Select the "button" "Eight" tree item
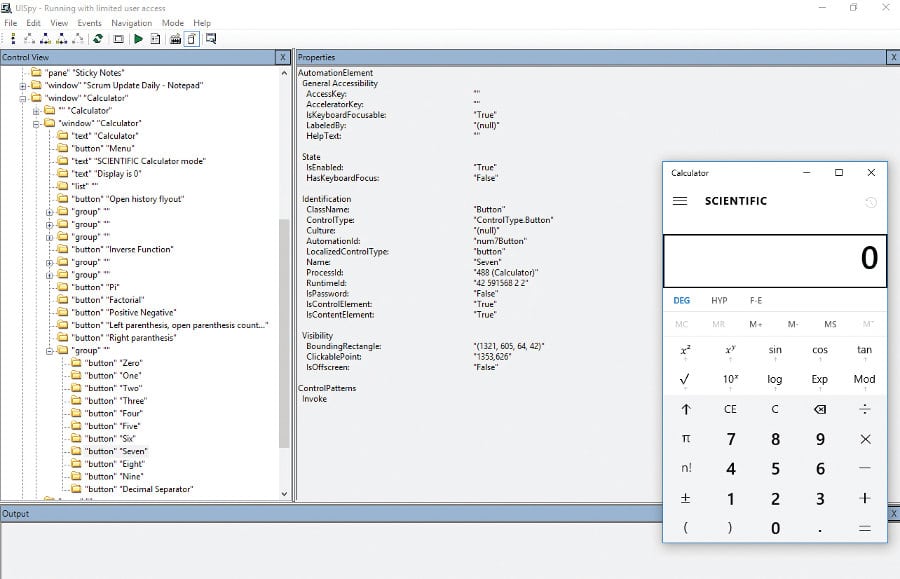This screenshot has width=900, height=579. [x=116, y=464]
